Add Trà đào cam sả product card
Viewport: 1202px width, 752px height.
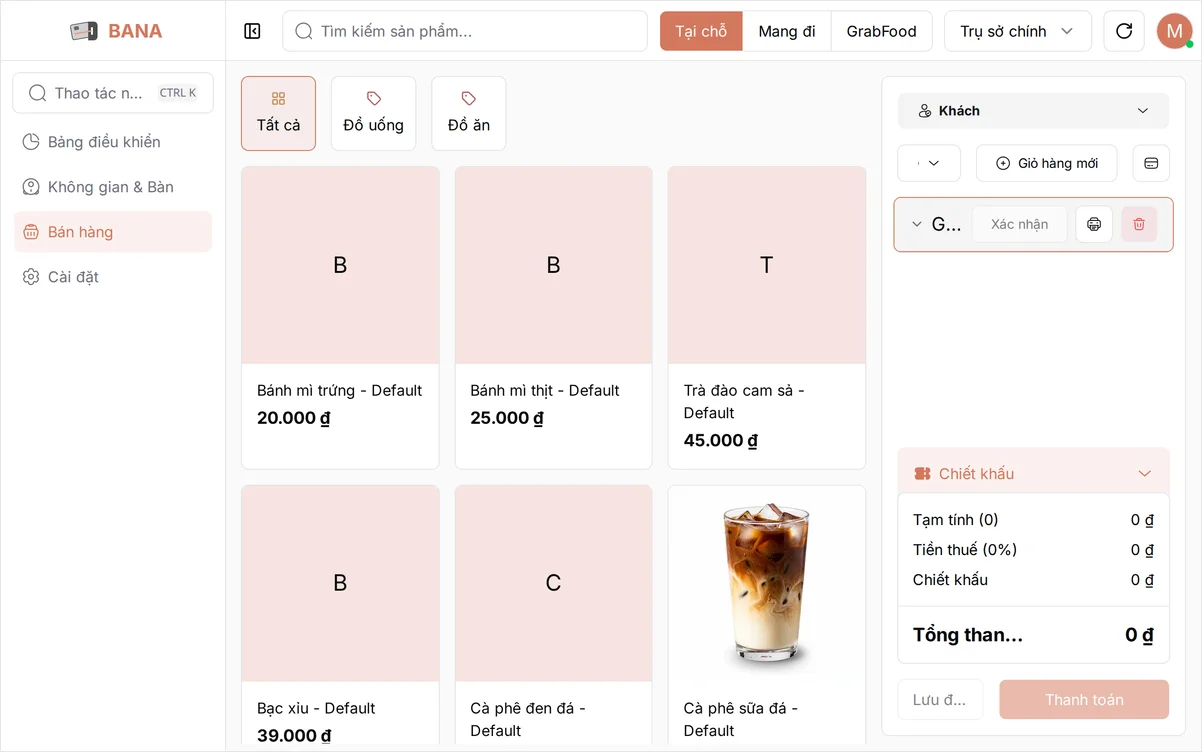click(x=767, y=318)
